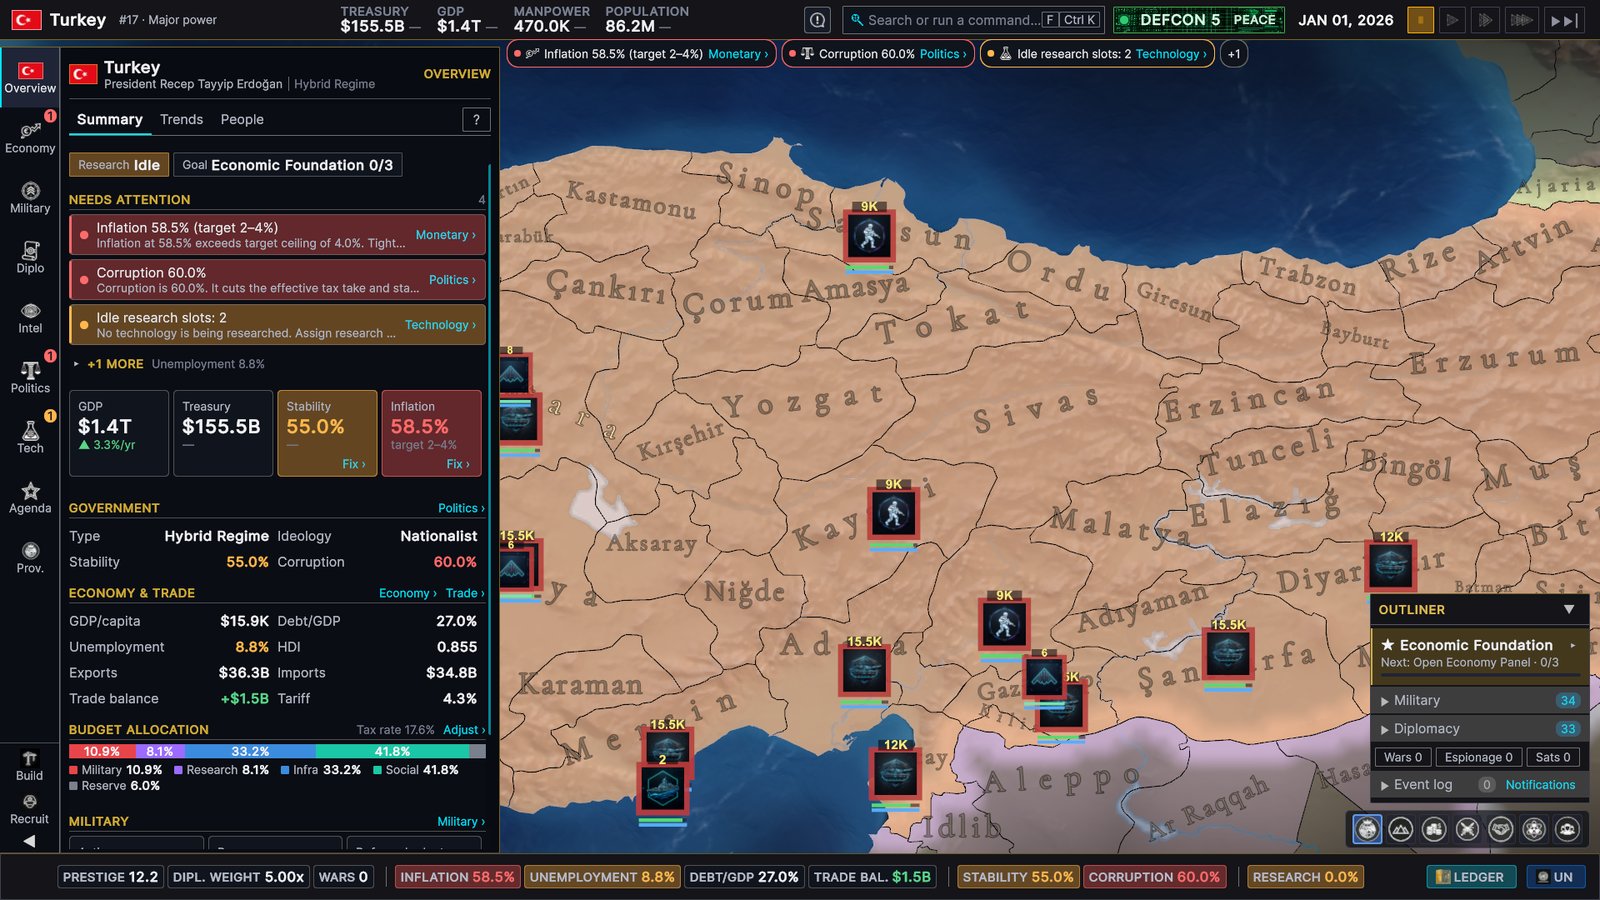This screenshot has width=1600, height=900.
Task: Click the Military 10.9% budget bar segment
Action: 101,751
